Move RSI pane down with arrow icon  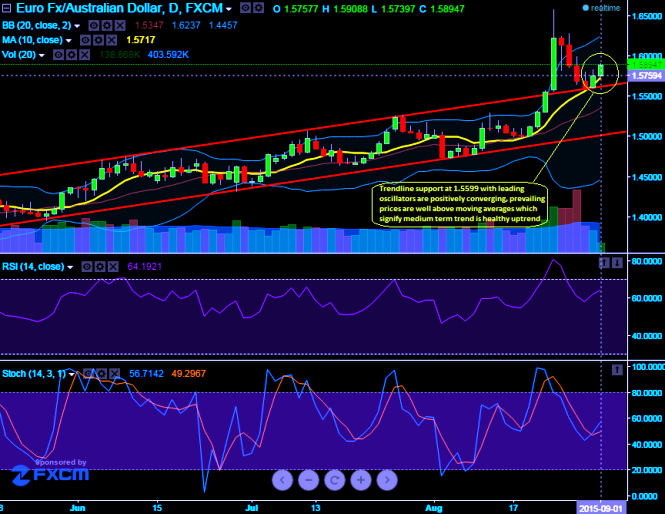point(618,263)
